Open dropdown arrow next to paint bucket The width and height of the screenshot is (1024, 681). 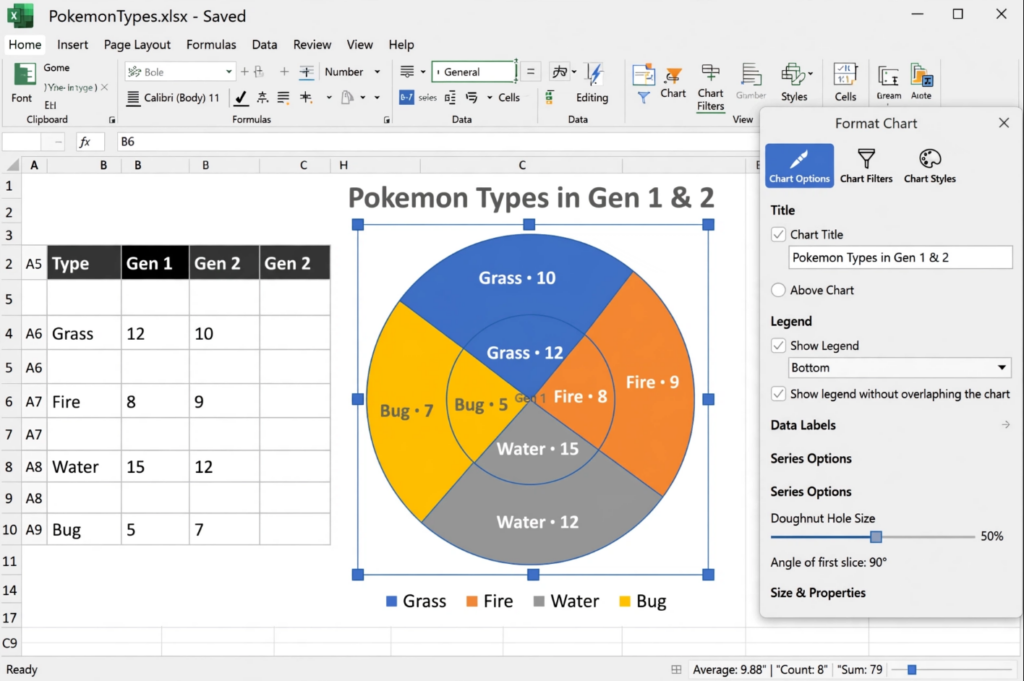[362, 98]
